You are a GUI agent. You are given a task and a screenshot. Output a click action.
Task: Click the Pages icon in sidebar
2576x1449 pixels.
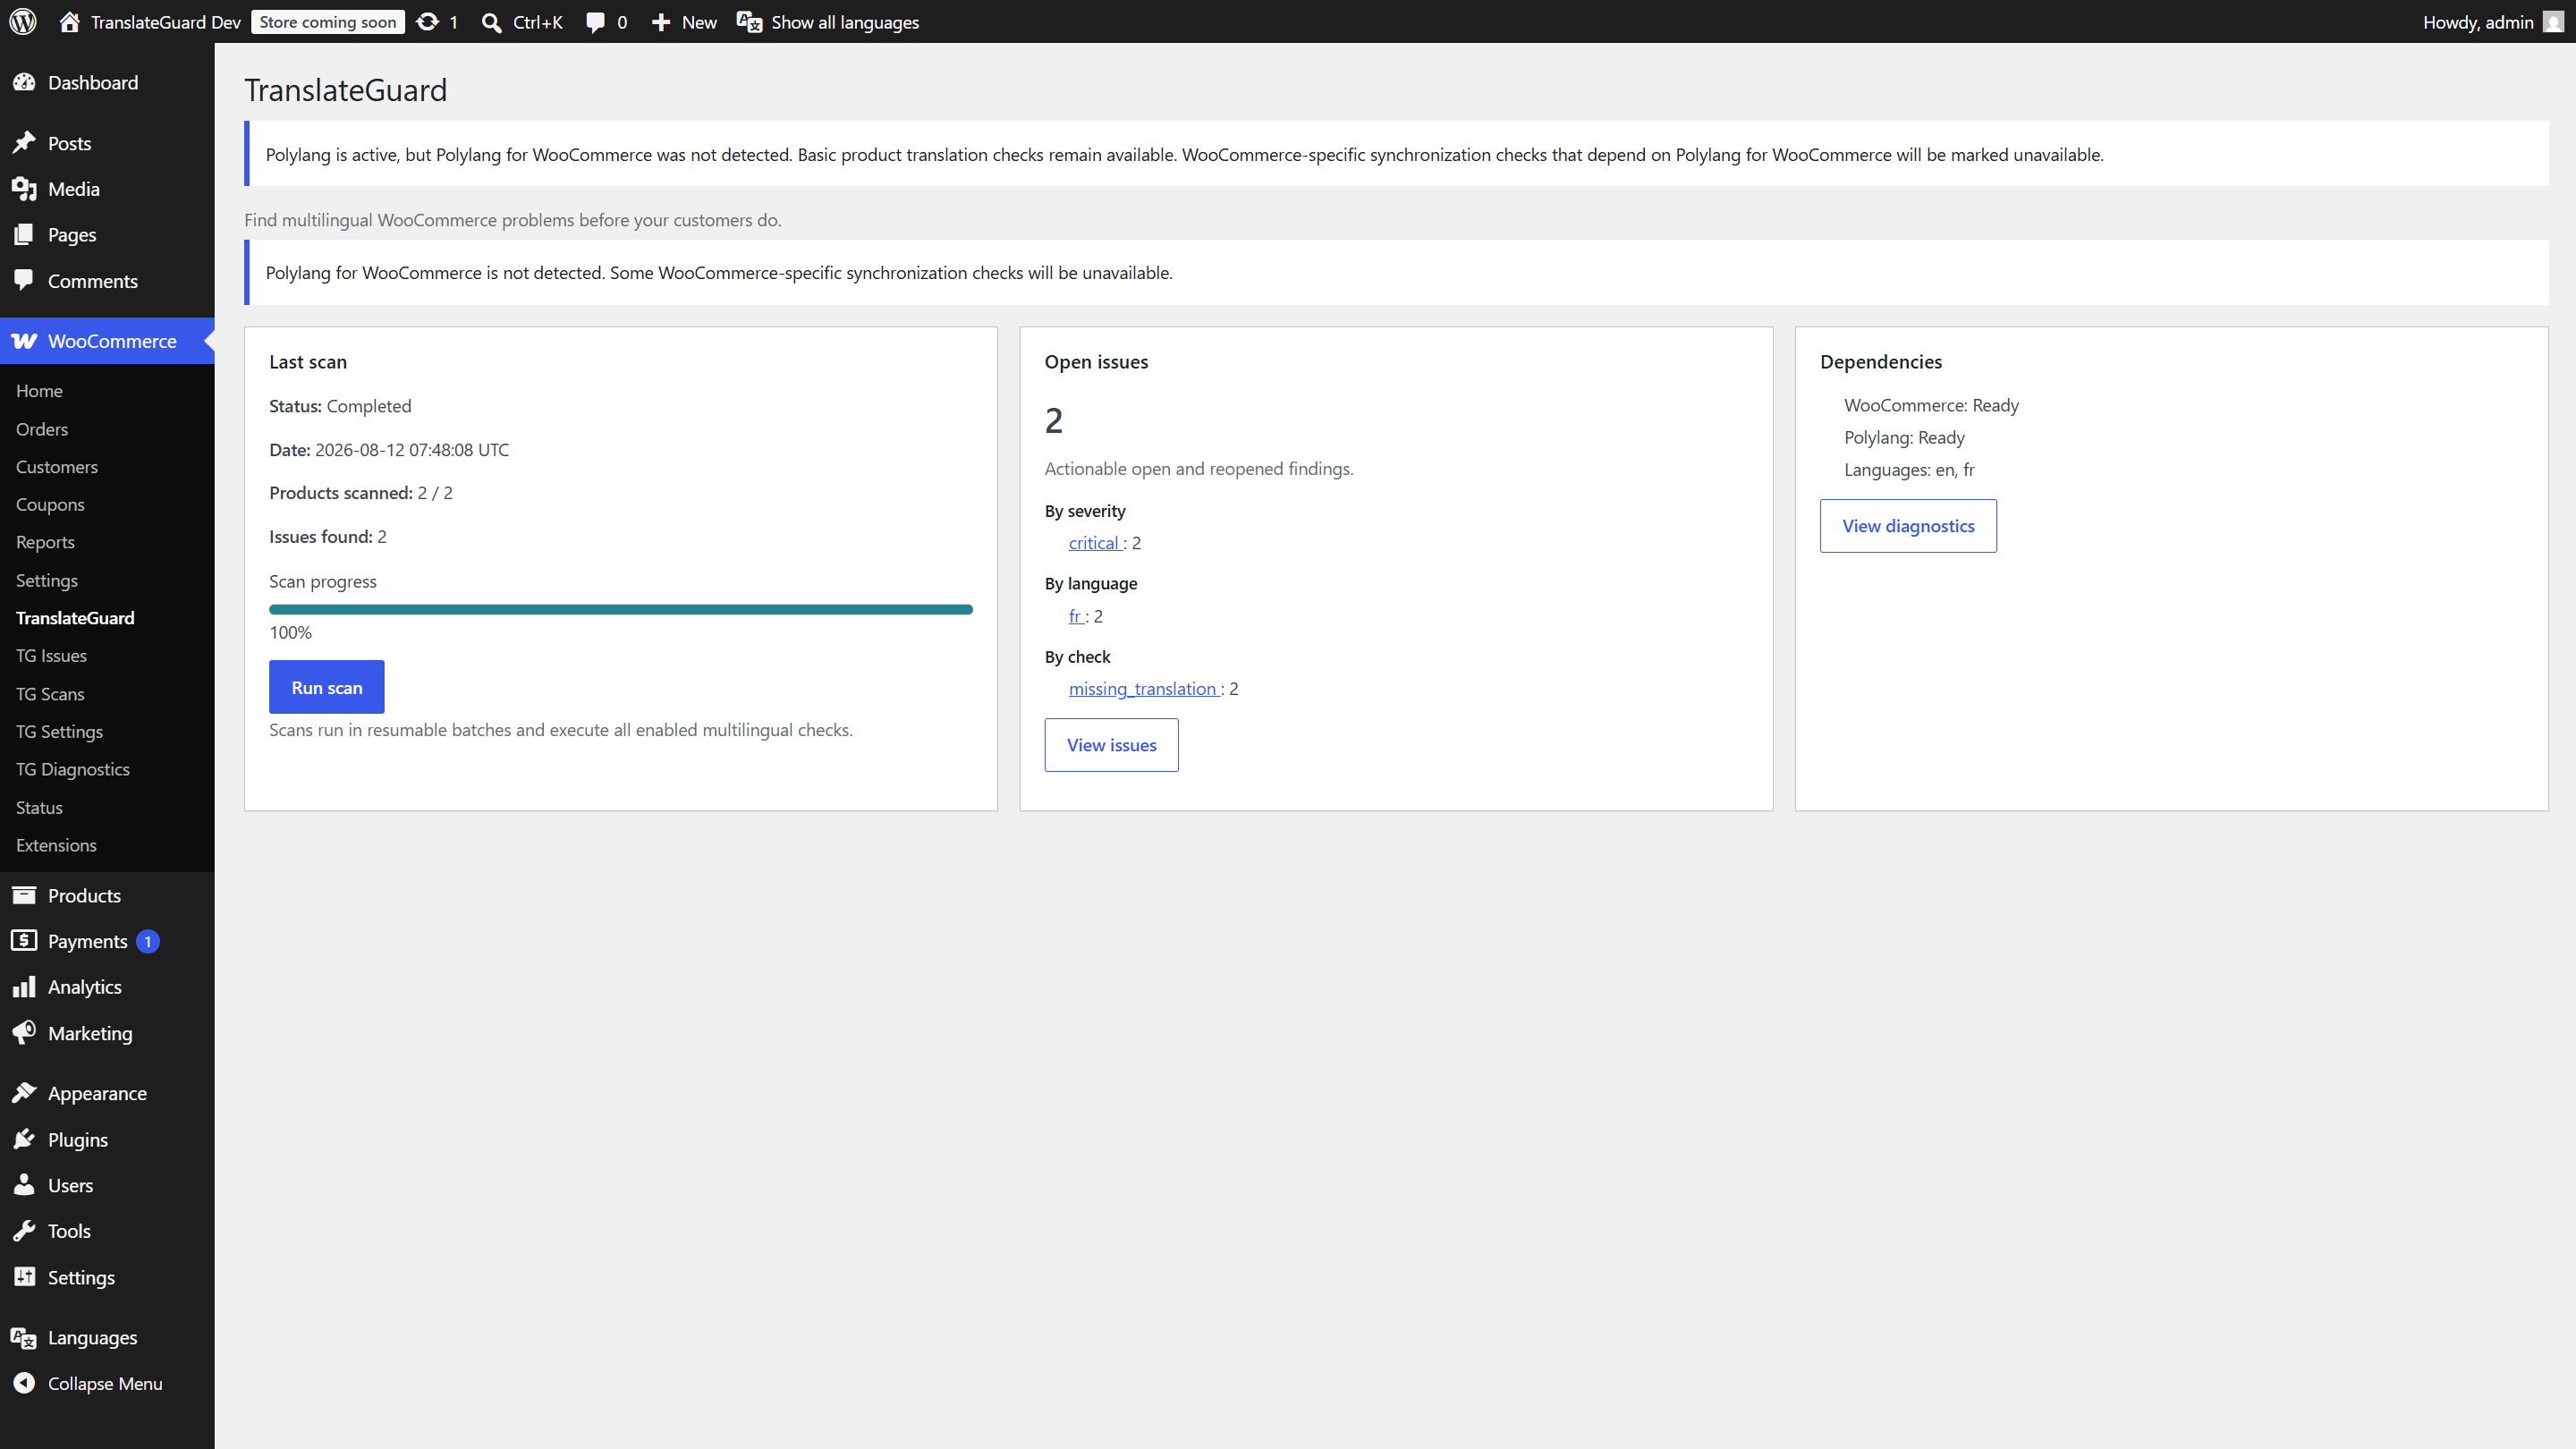(x=24, y=235)
